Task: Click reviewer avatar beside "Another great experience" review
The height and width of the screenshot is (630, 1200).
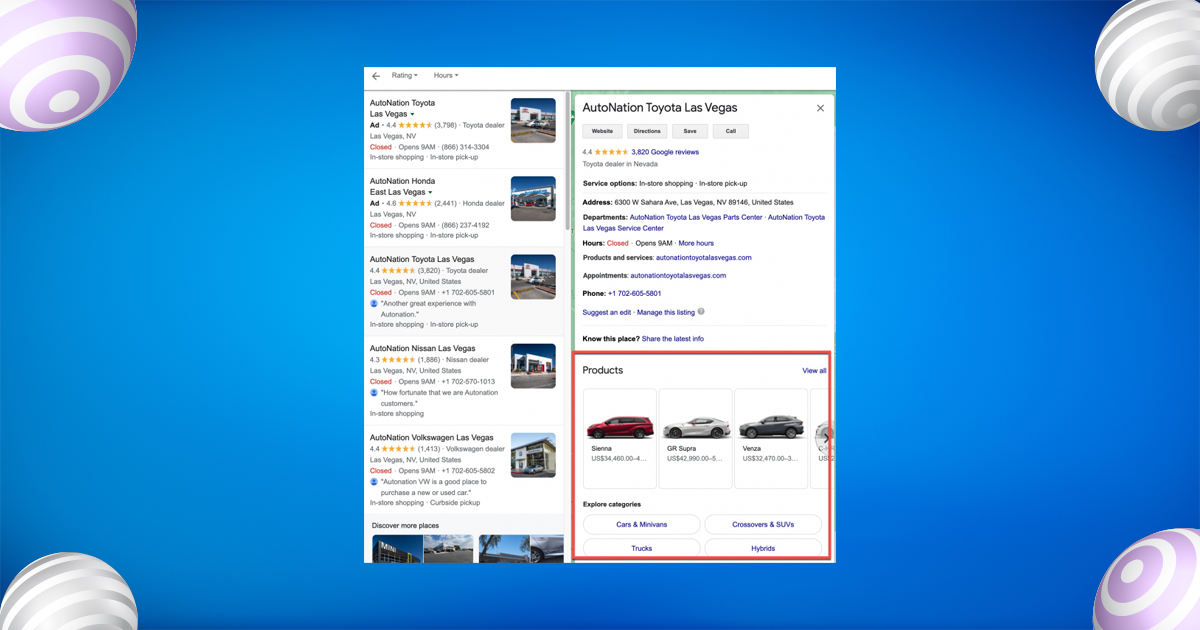Action: coord(374,303)
